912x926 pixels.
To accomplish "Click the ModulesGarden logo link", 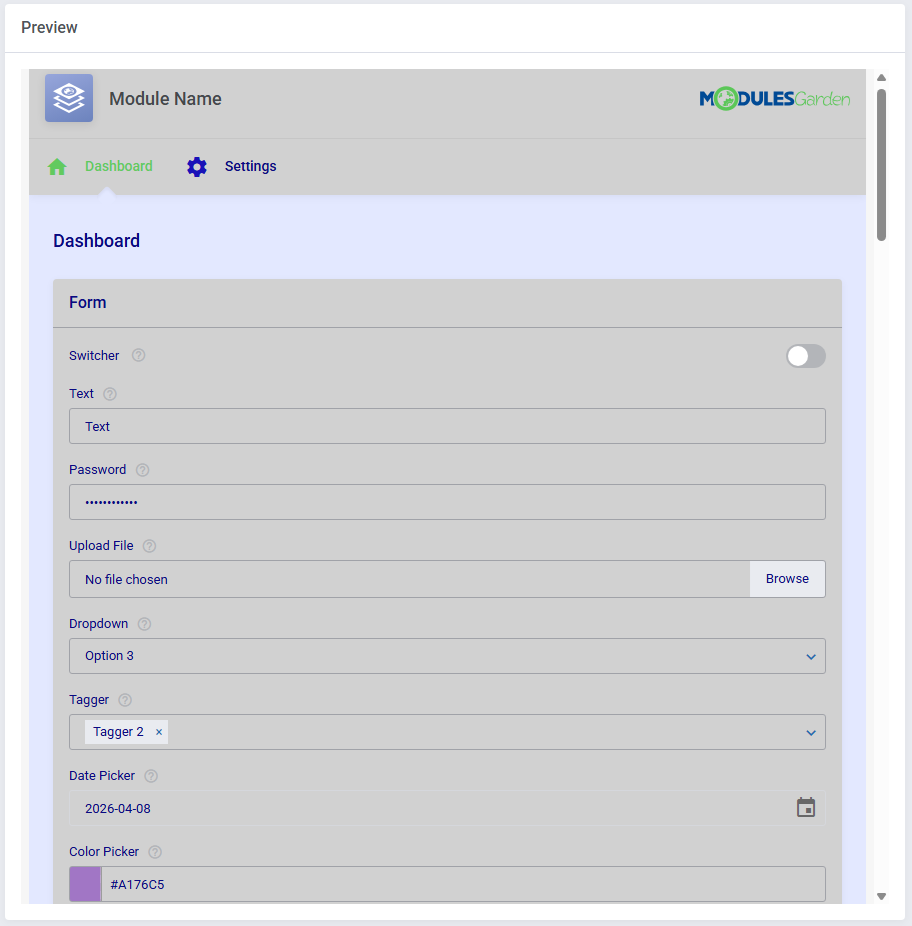I will [x=774, y=98].
